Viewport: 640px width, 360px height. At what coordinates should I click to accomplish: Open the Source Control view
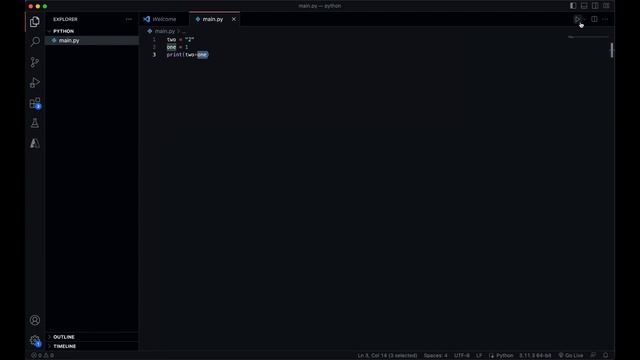pyautogui.click(x=35, y=62)
